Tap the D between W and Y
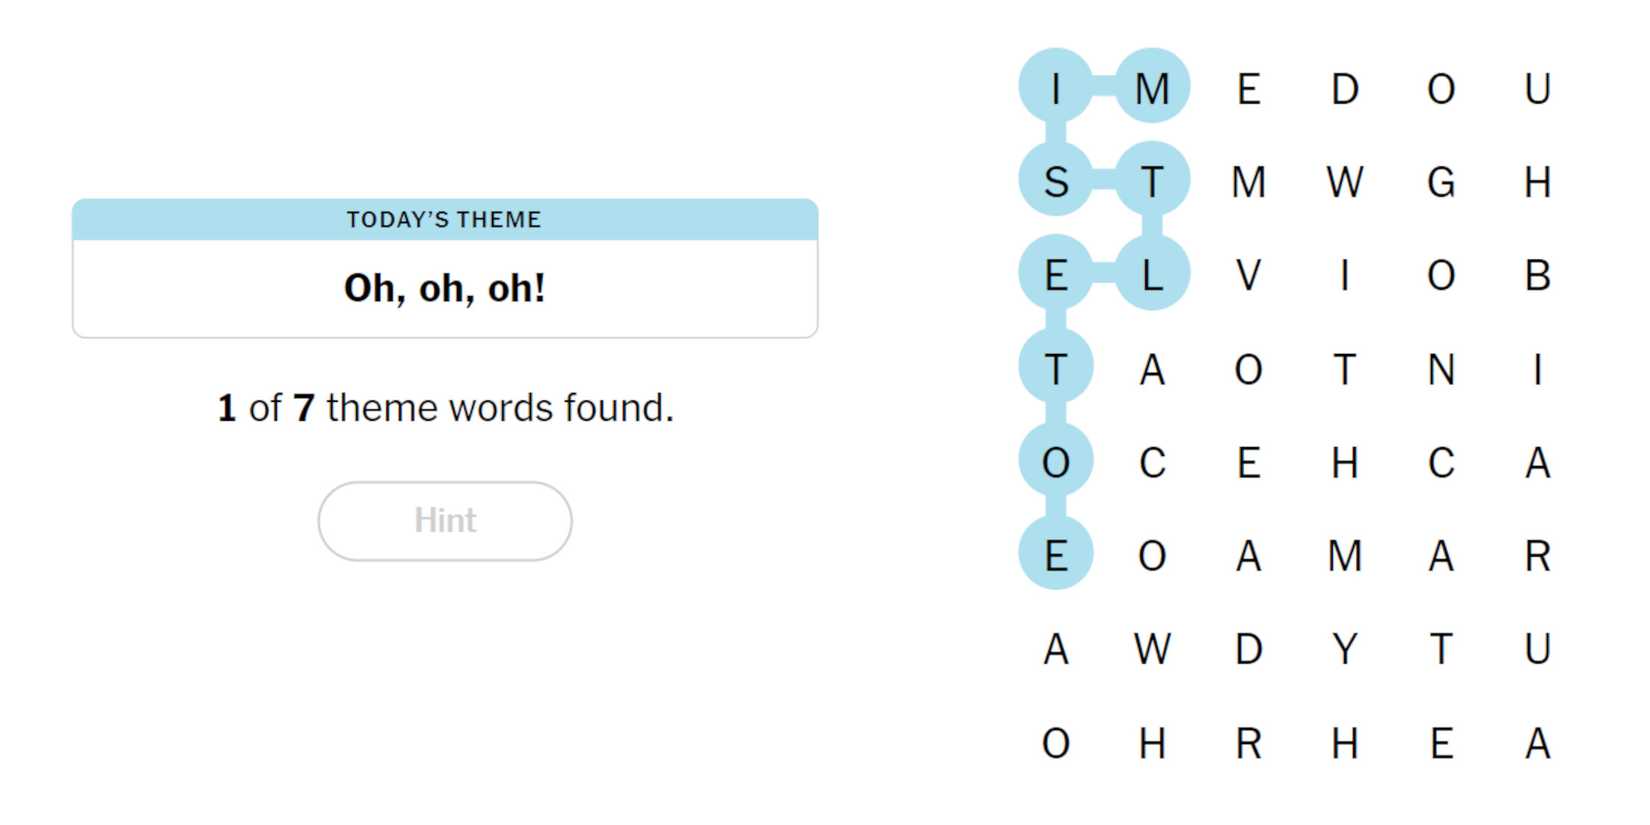Image resolution: width=1650 pixels, height=825 pixels. click(x=1248, y=649)
